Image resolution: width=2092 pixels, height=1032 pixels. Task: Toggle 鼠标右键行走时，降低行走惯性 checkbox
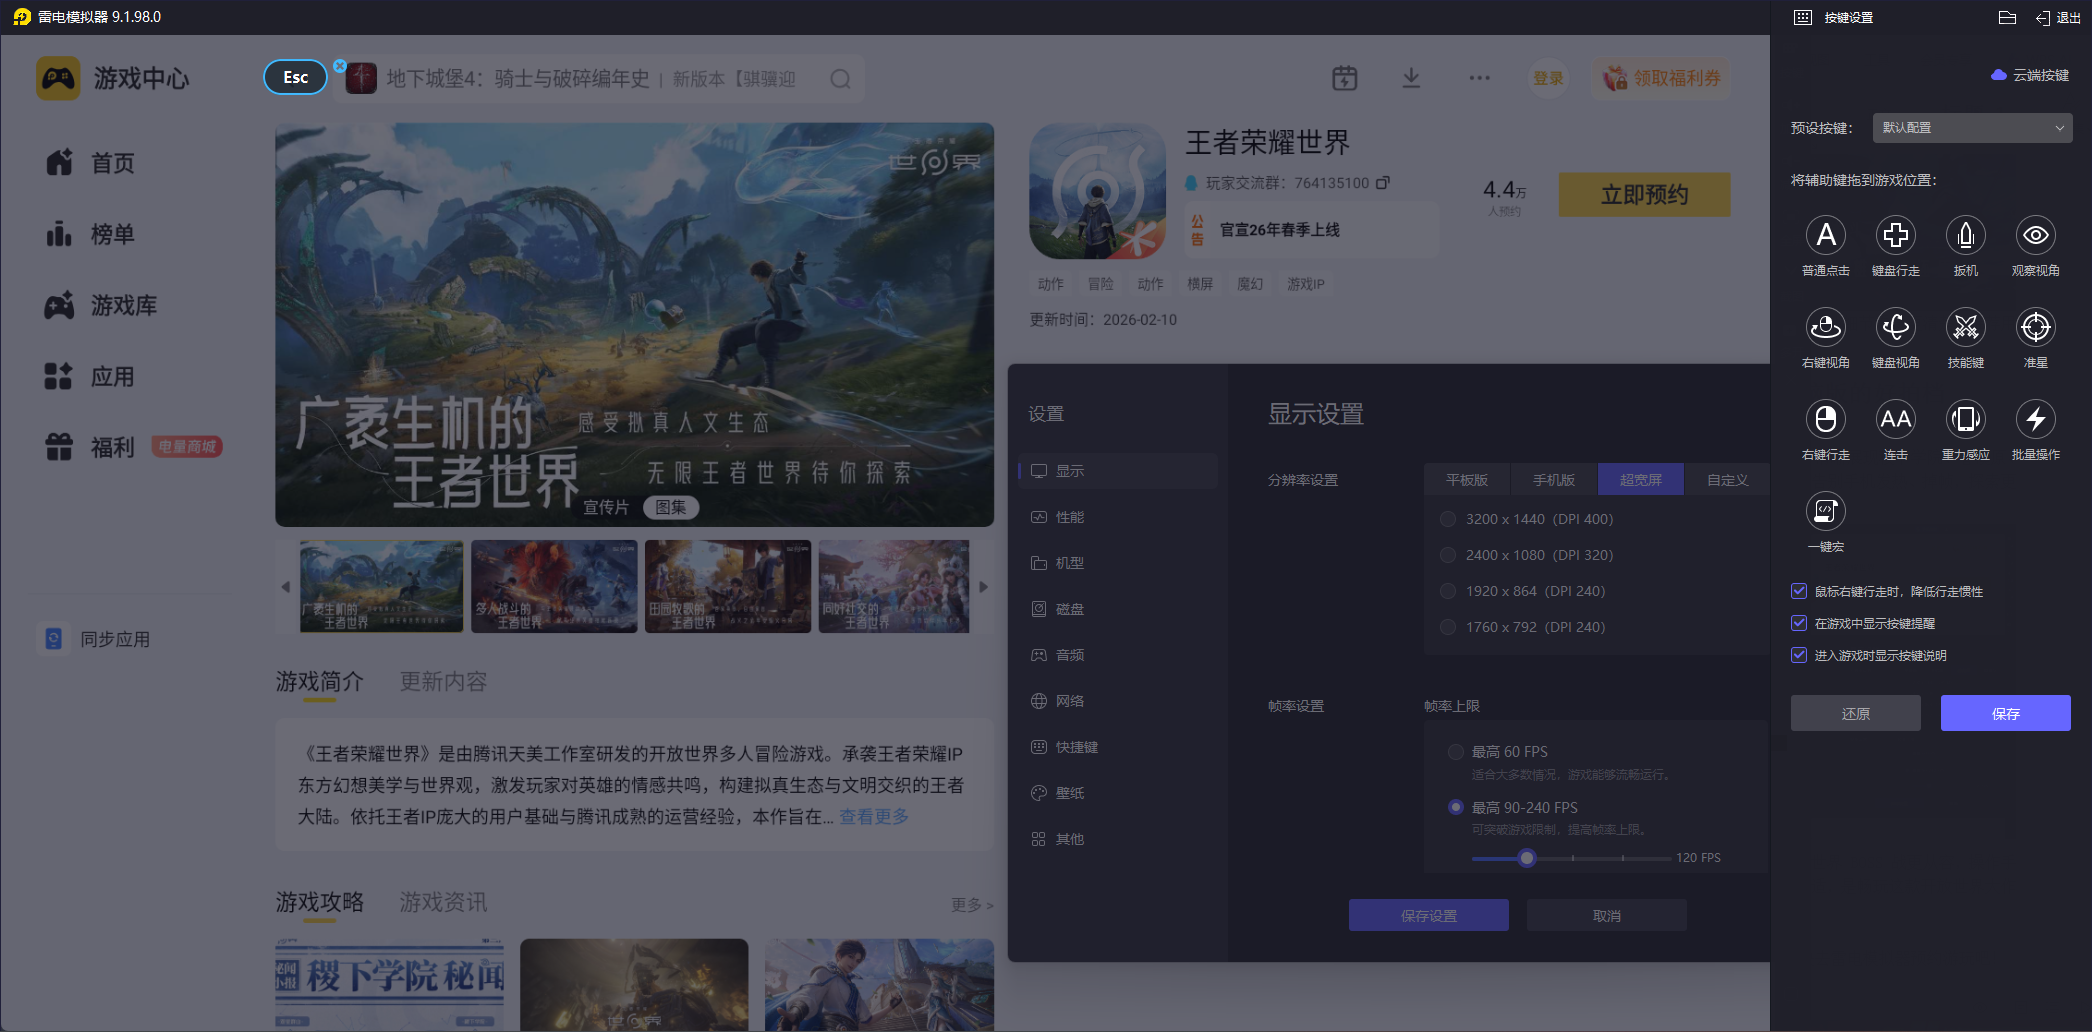coord(1799,591)
